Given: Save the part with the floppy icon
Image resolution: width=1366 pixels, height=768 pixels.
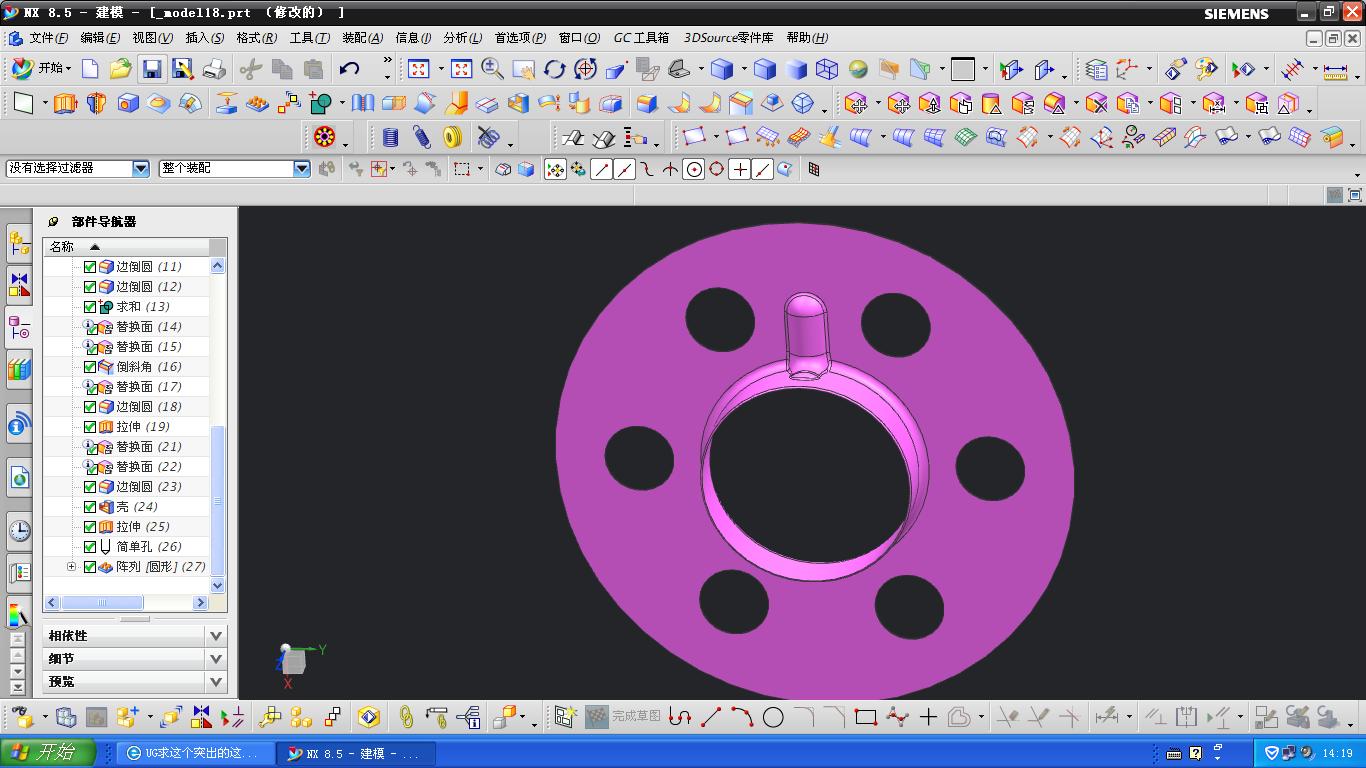Looking at the screenshot, I should pos(152,69).
